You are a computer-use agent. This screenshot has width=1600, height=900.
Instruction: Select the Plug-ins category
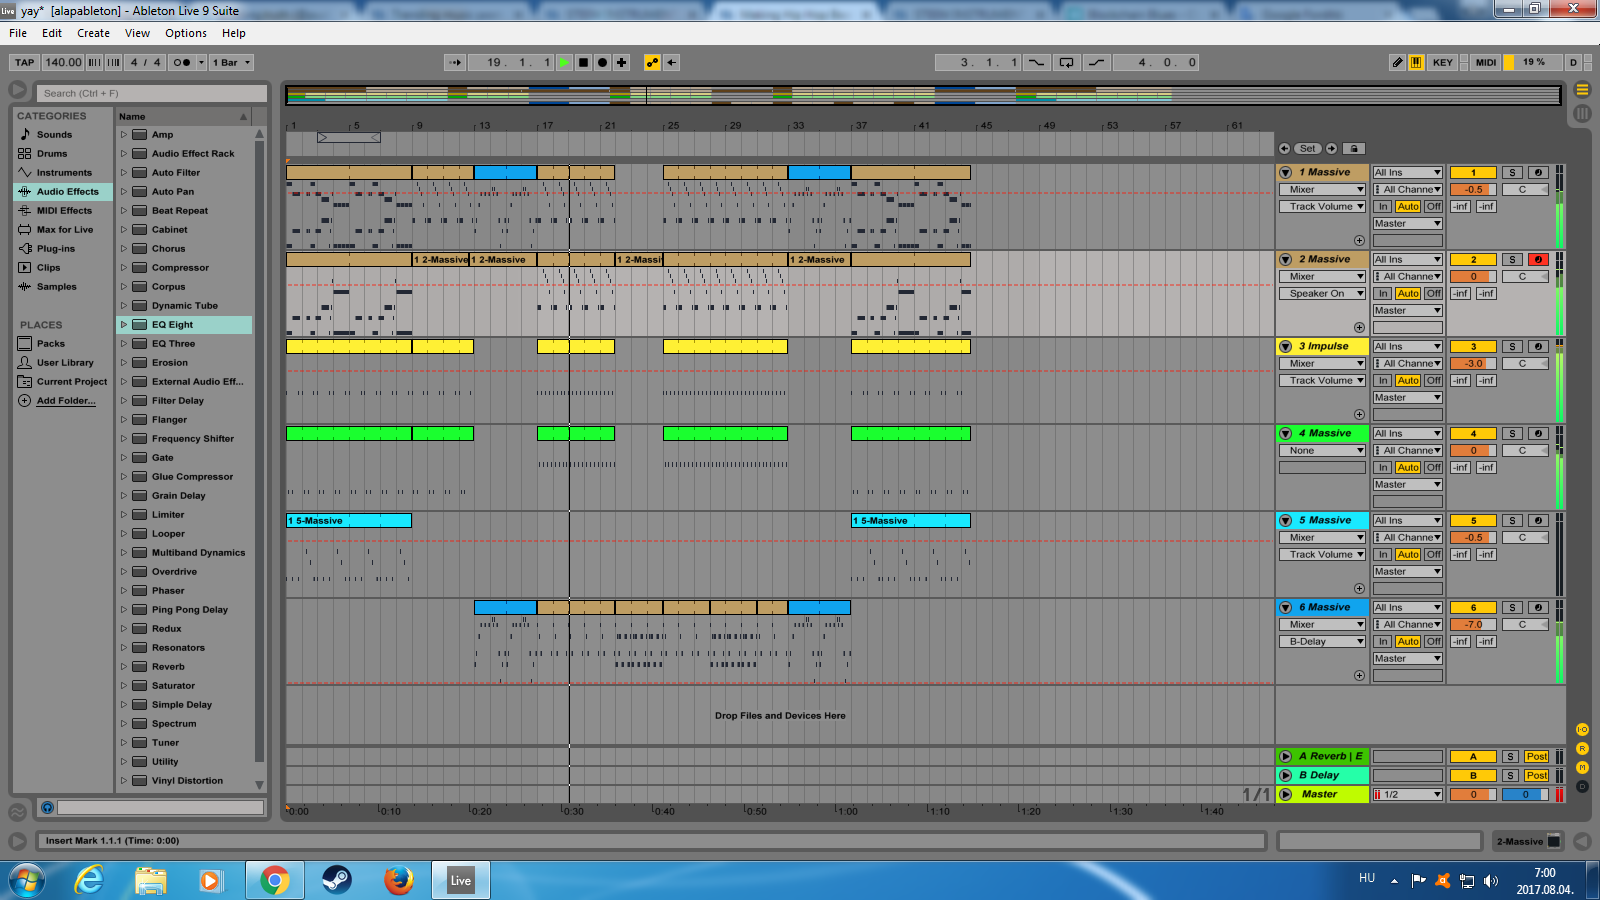[55, 249]
